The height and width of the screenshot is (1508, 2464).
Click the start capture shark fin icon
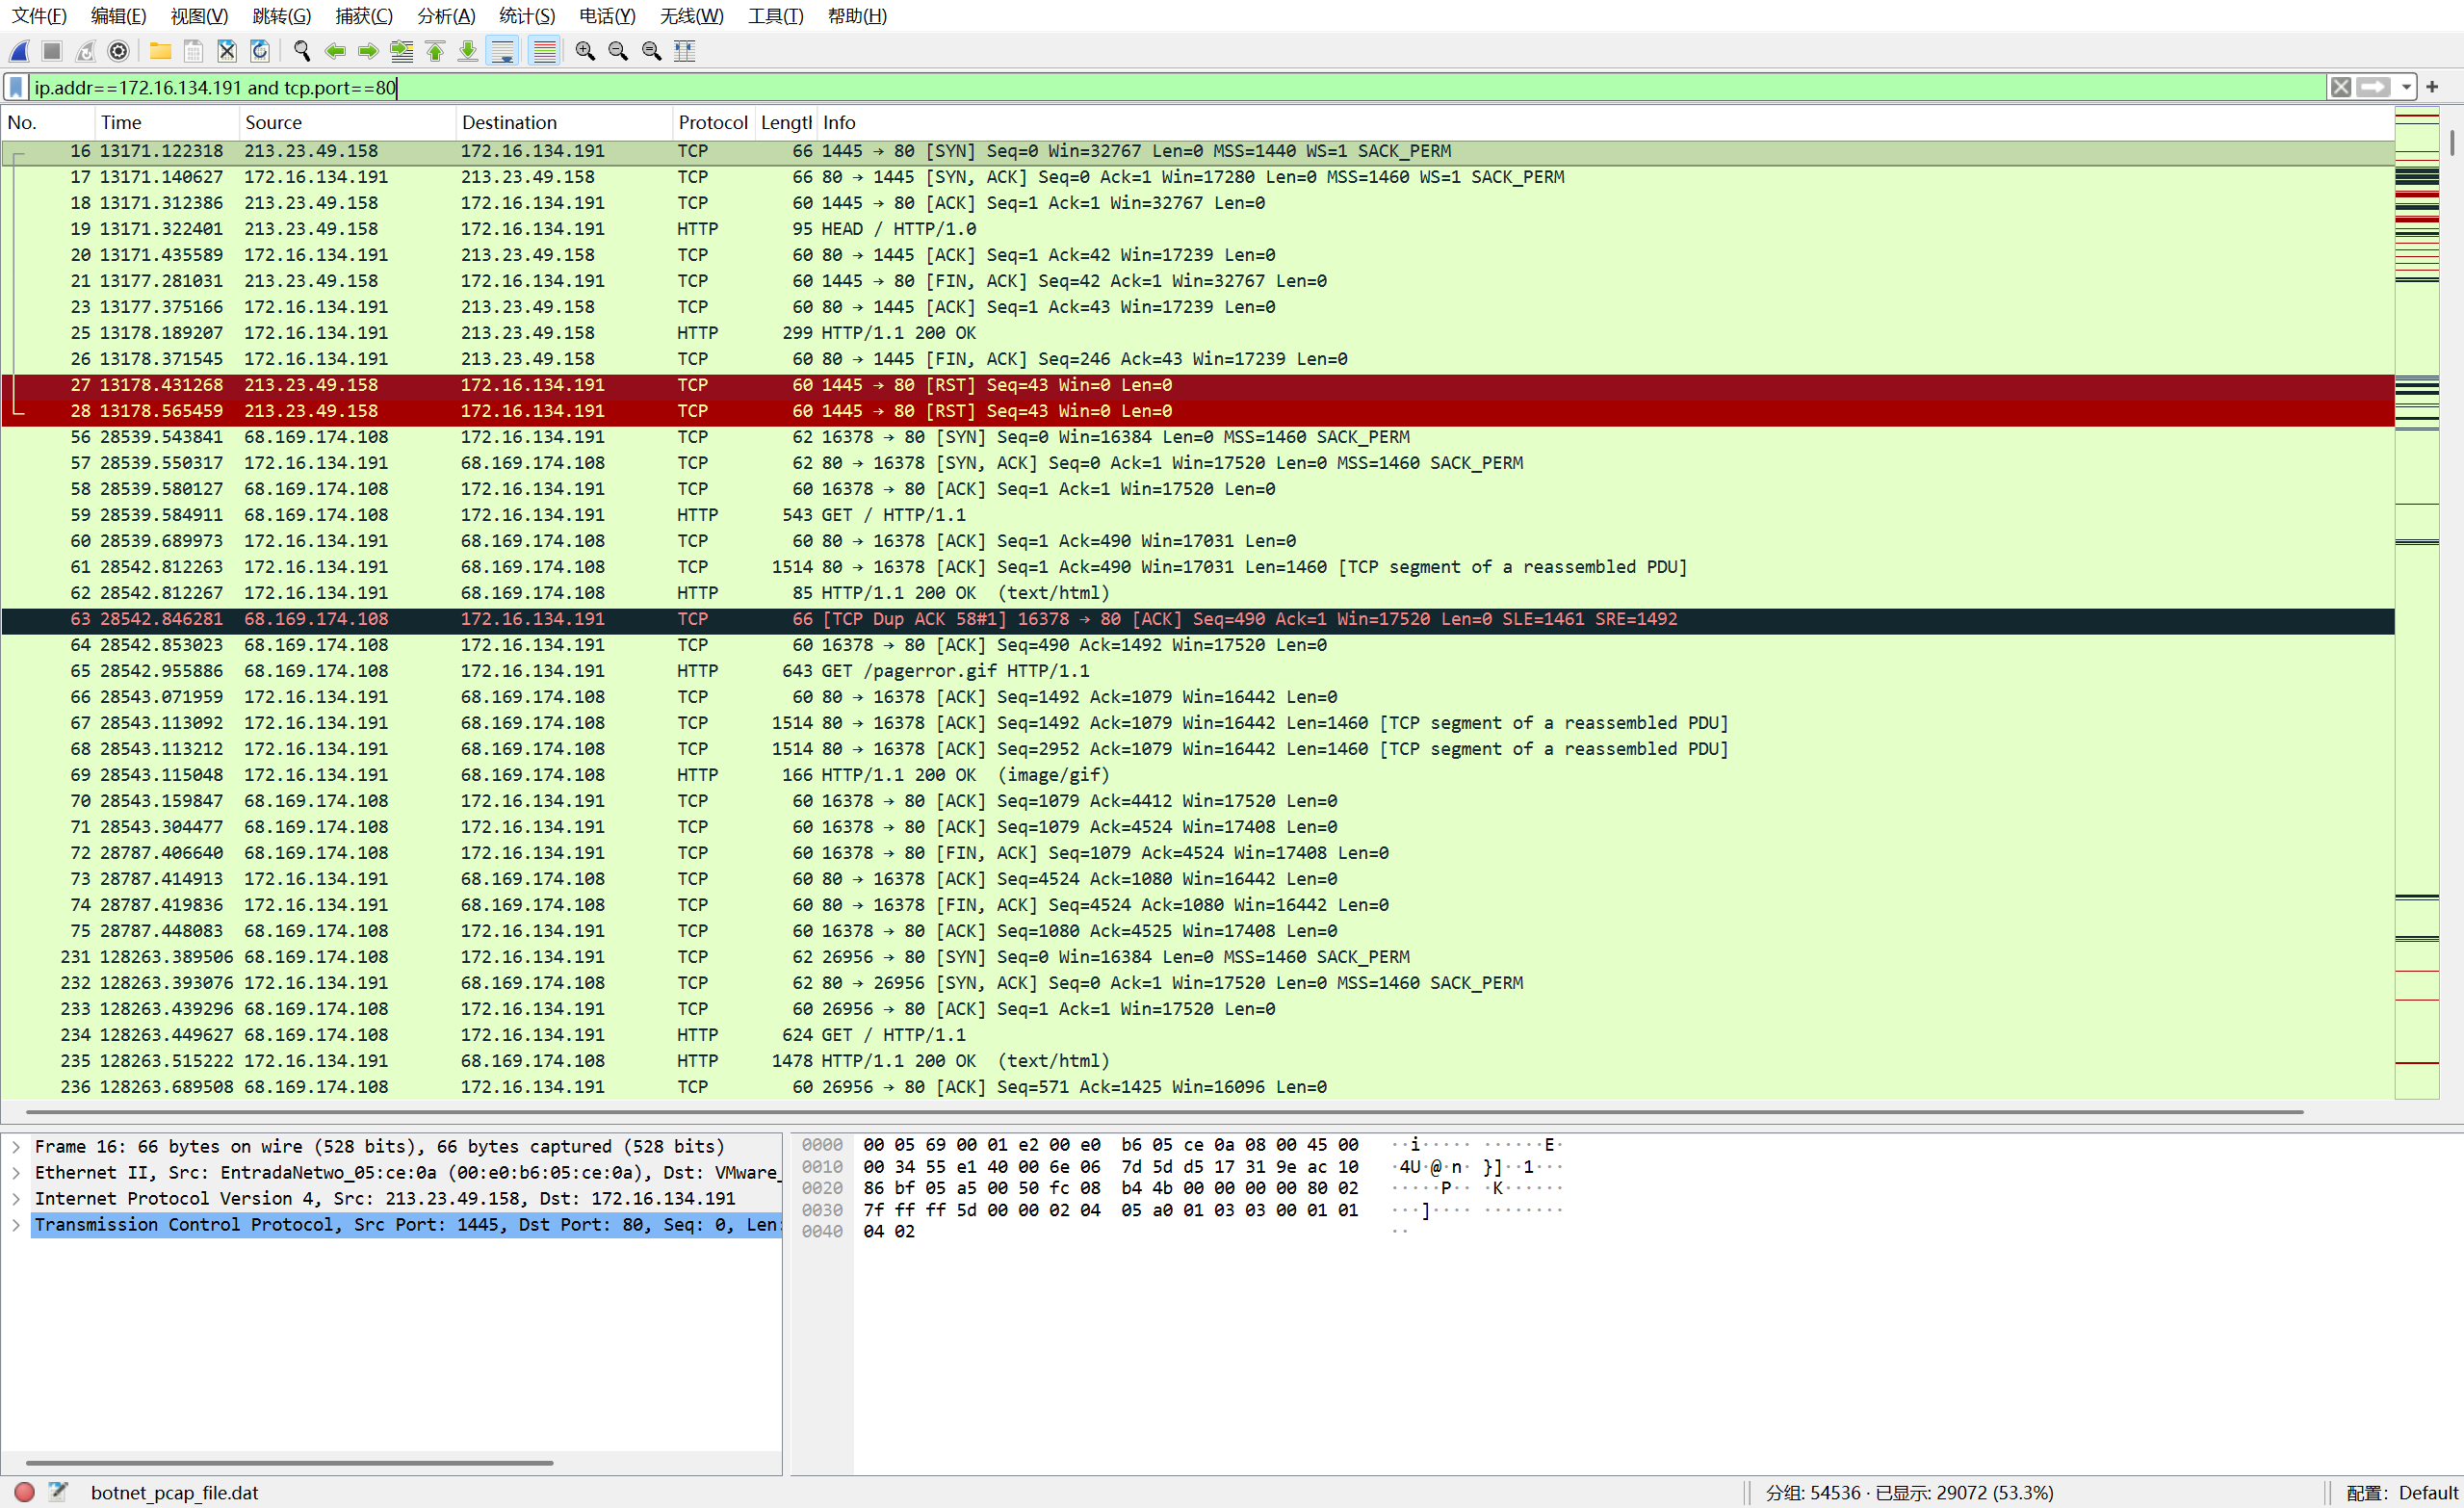(x=20, y=51)
